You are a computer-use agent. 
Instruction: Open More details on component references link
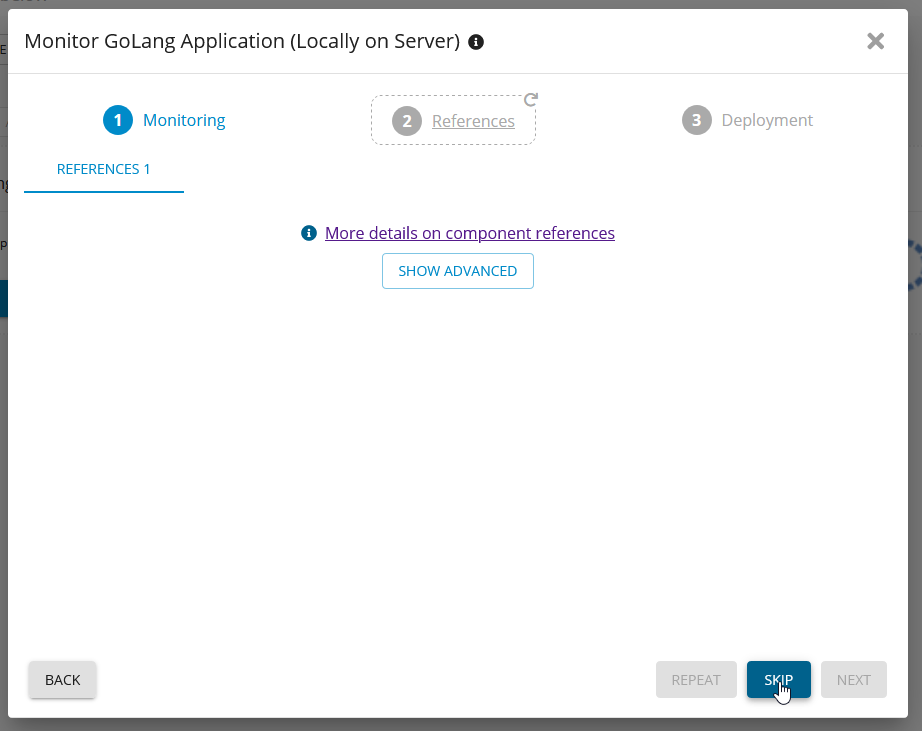pyautogui.click(x=470, y=233)
